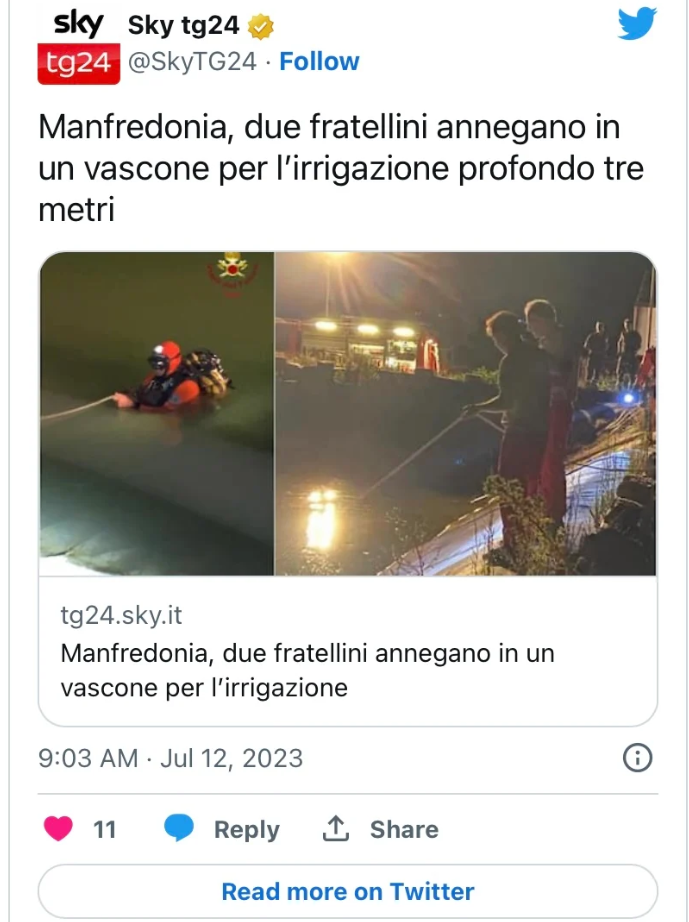Click the gold verified badge
This screenshot has width=689, height=922.
[x=260, y=26]
